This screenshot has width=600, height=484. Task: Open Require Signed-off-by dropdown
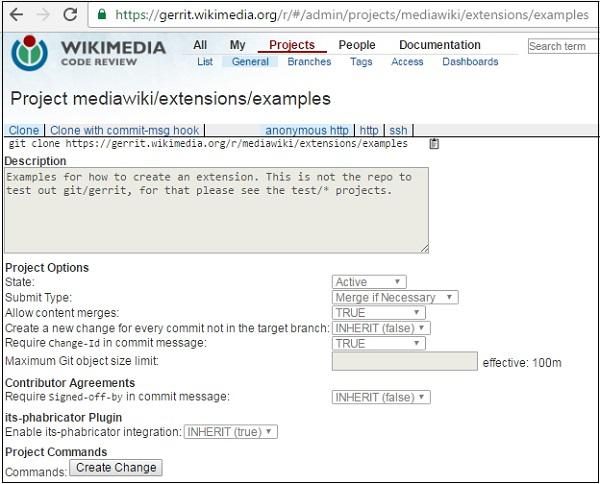tap(381, 397)
